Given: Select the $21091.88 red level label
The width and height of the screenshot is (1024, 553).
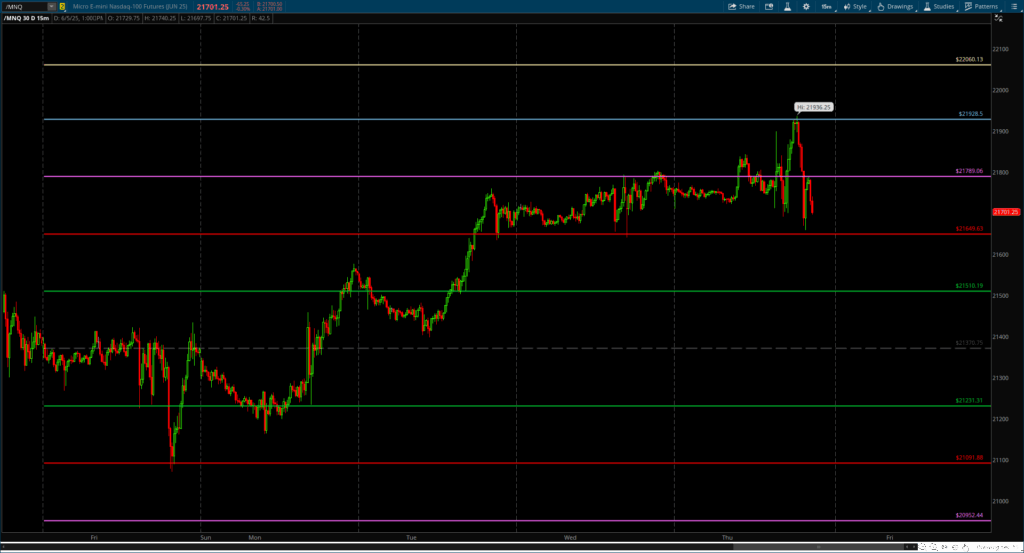Looking at the screenshot, I should [969, 458].
